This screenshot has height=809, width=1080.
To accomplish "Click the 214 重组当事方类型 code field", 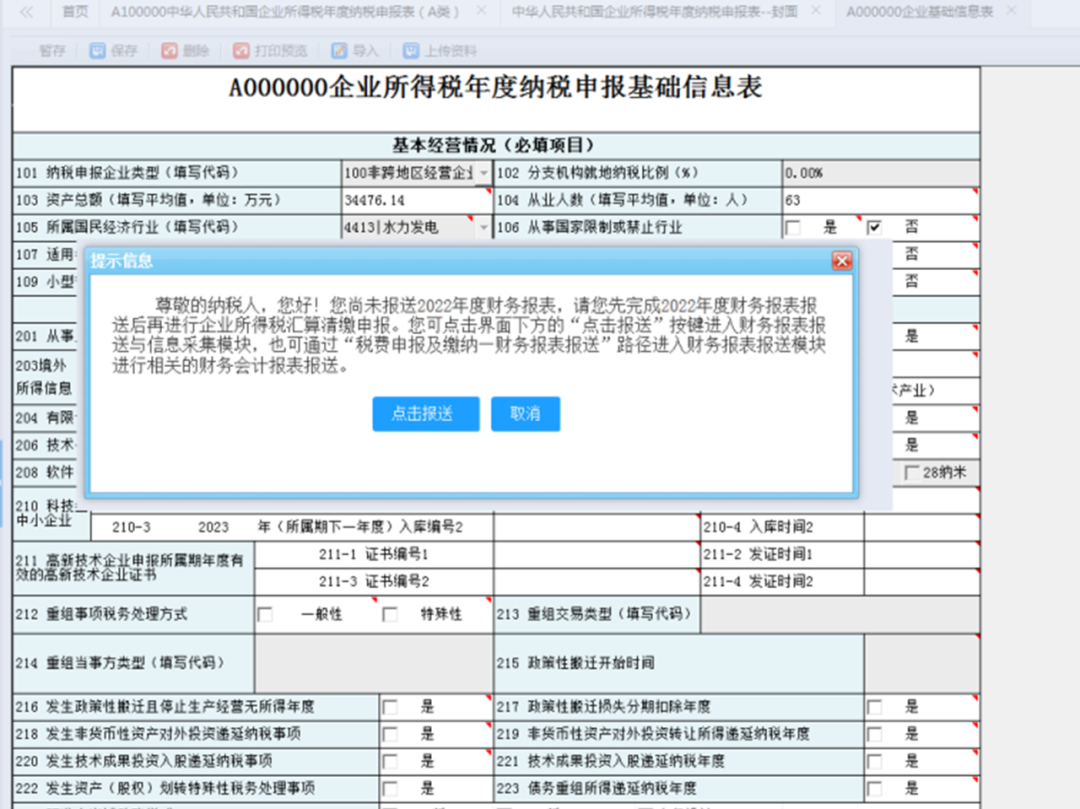I will coord(374,664).
